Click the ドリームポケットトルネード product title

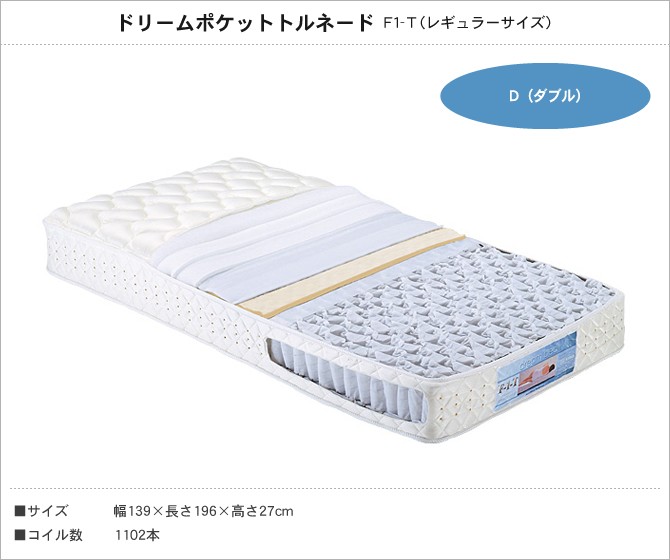point(246,23)
